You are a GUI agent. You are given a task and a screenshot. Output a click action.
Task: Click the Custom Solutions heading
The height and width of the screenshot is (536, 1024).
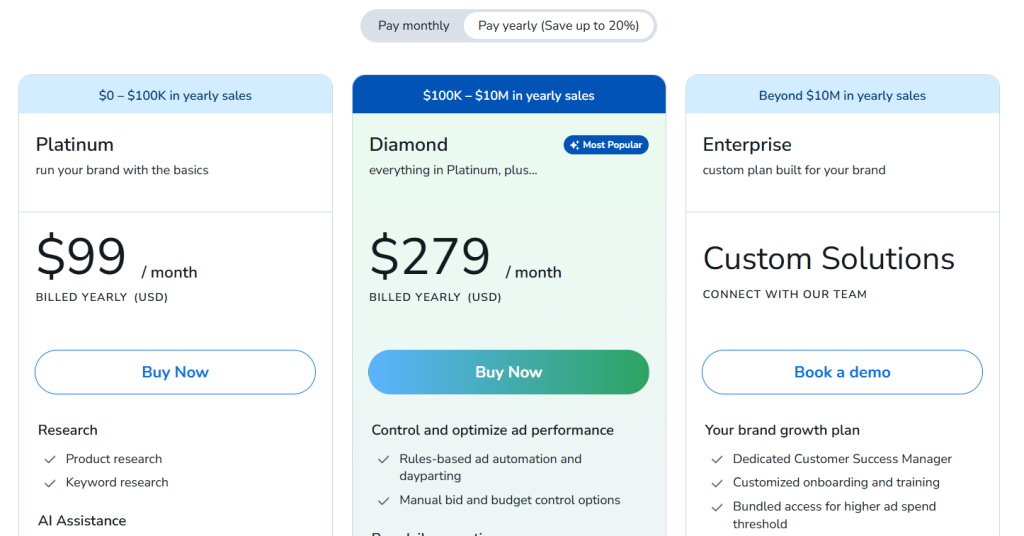(x=828, y=259)
